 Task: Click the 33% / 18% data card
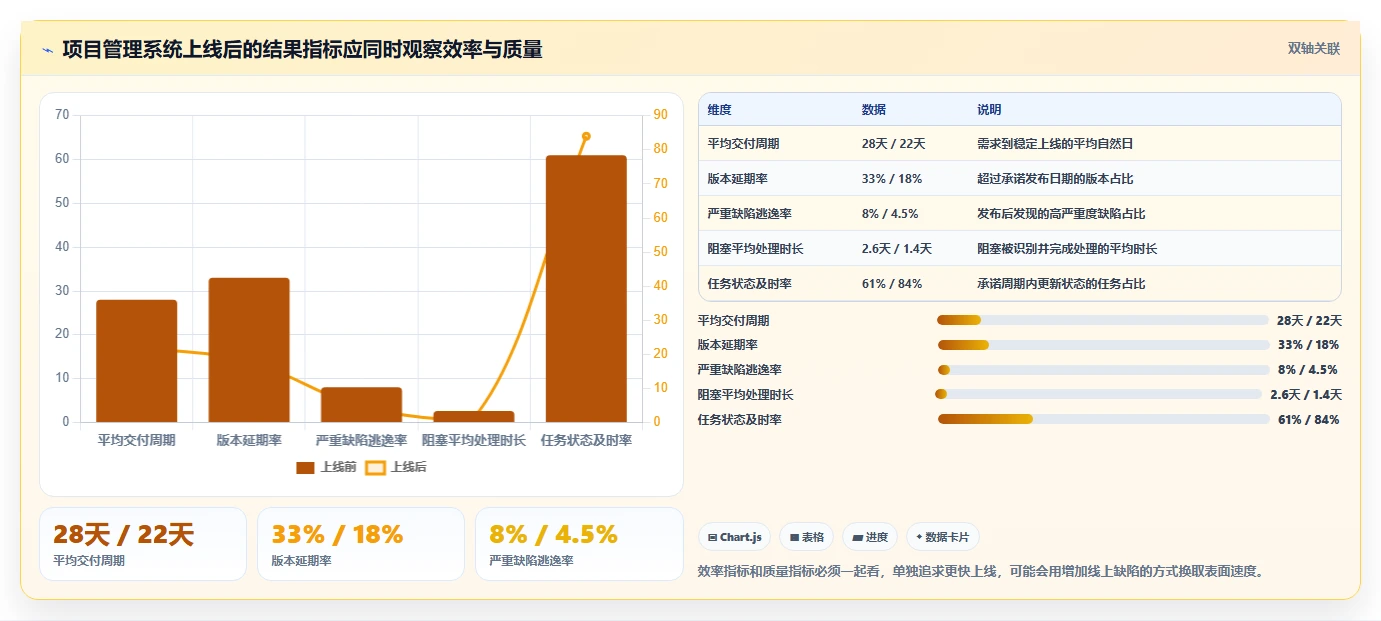tap(361, 544)
